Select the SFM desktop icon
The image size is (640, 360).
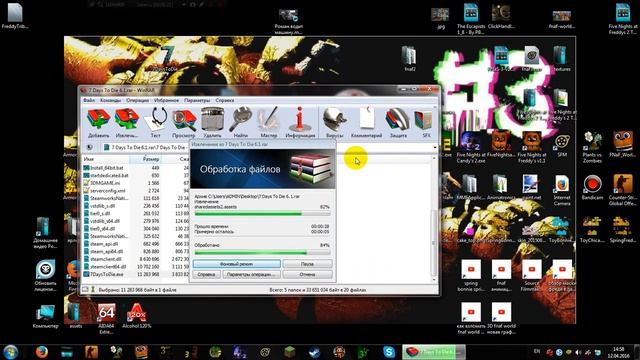pyautogui.click(x=562, y=145)
